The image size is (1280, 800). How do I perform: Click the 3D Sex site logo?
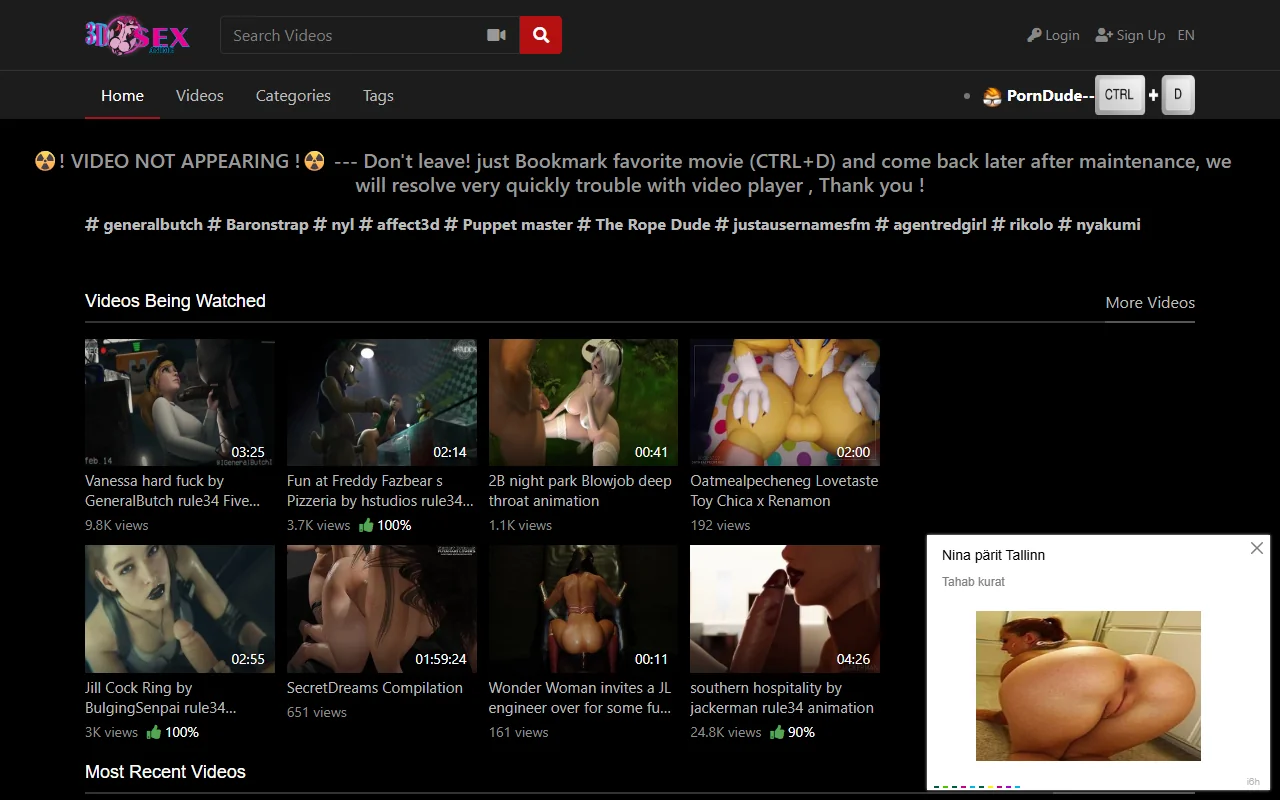[137, 35]
